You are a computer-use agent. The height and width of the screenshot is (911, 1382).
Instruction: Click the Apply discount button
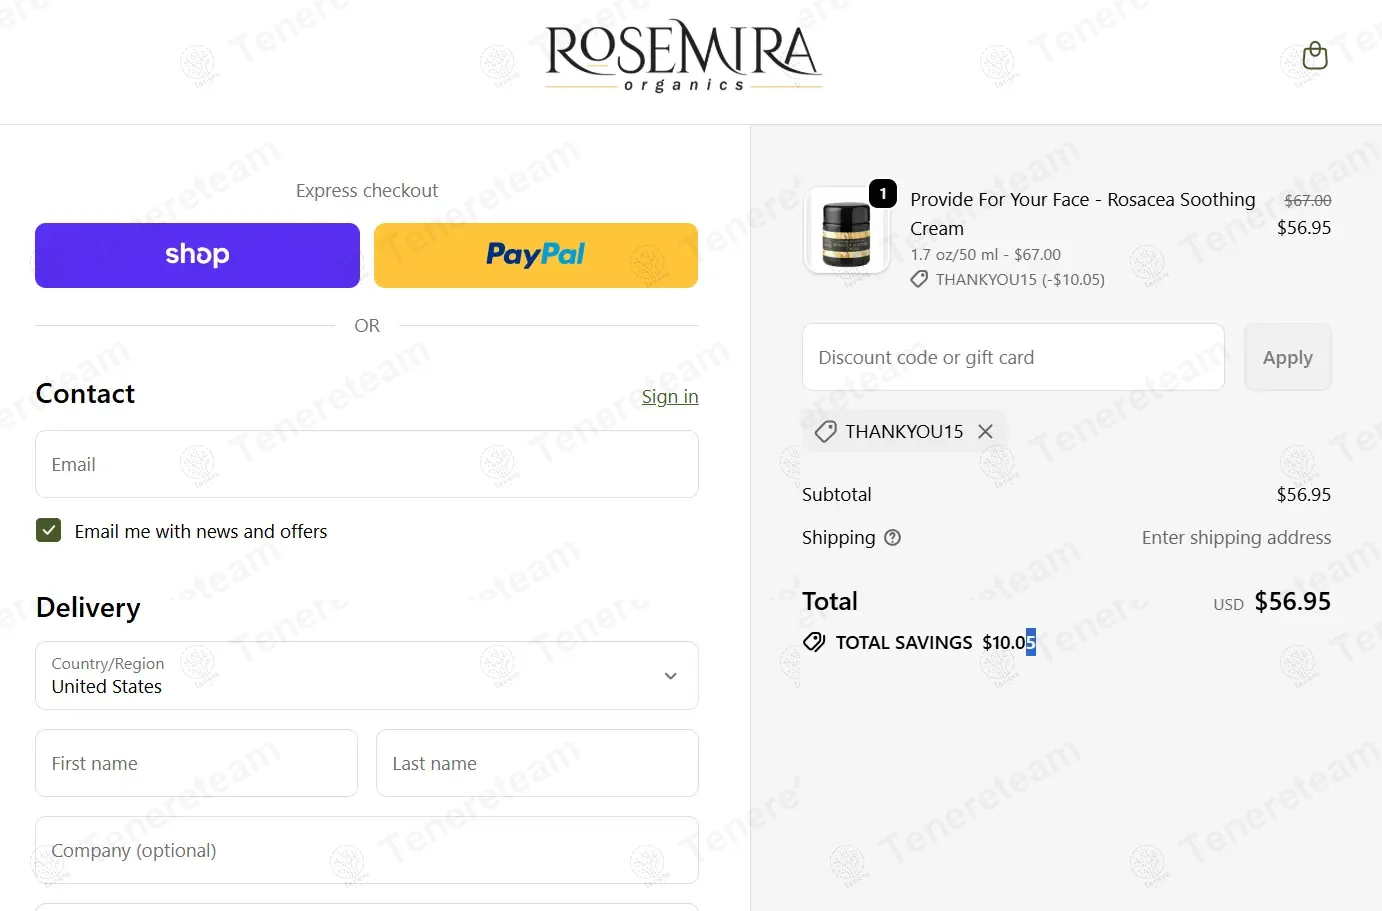click(x=1288, y=357)
